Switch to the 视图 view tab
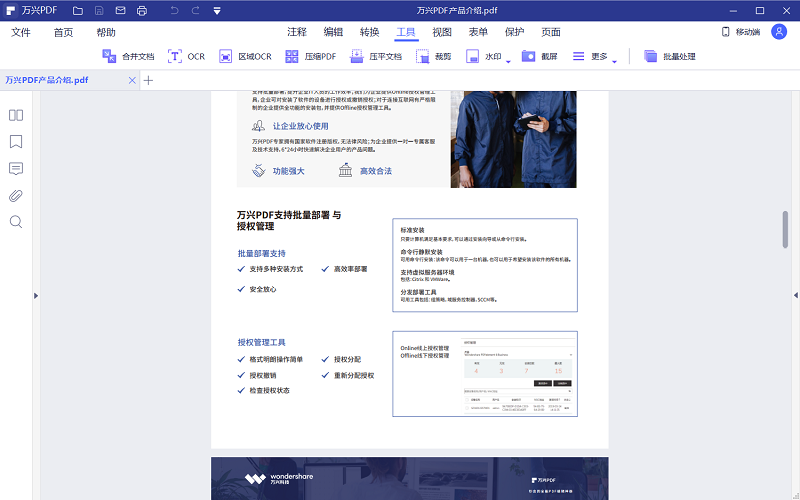 [x=442, y=32]
